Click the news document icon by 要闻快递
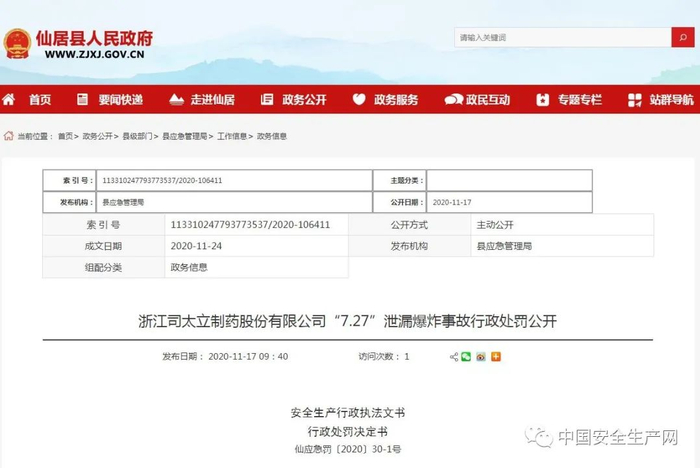Image resolution: width=700 pixels, height=468 pixels. pos(82,99)
